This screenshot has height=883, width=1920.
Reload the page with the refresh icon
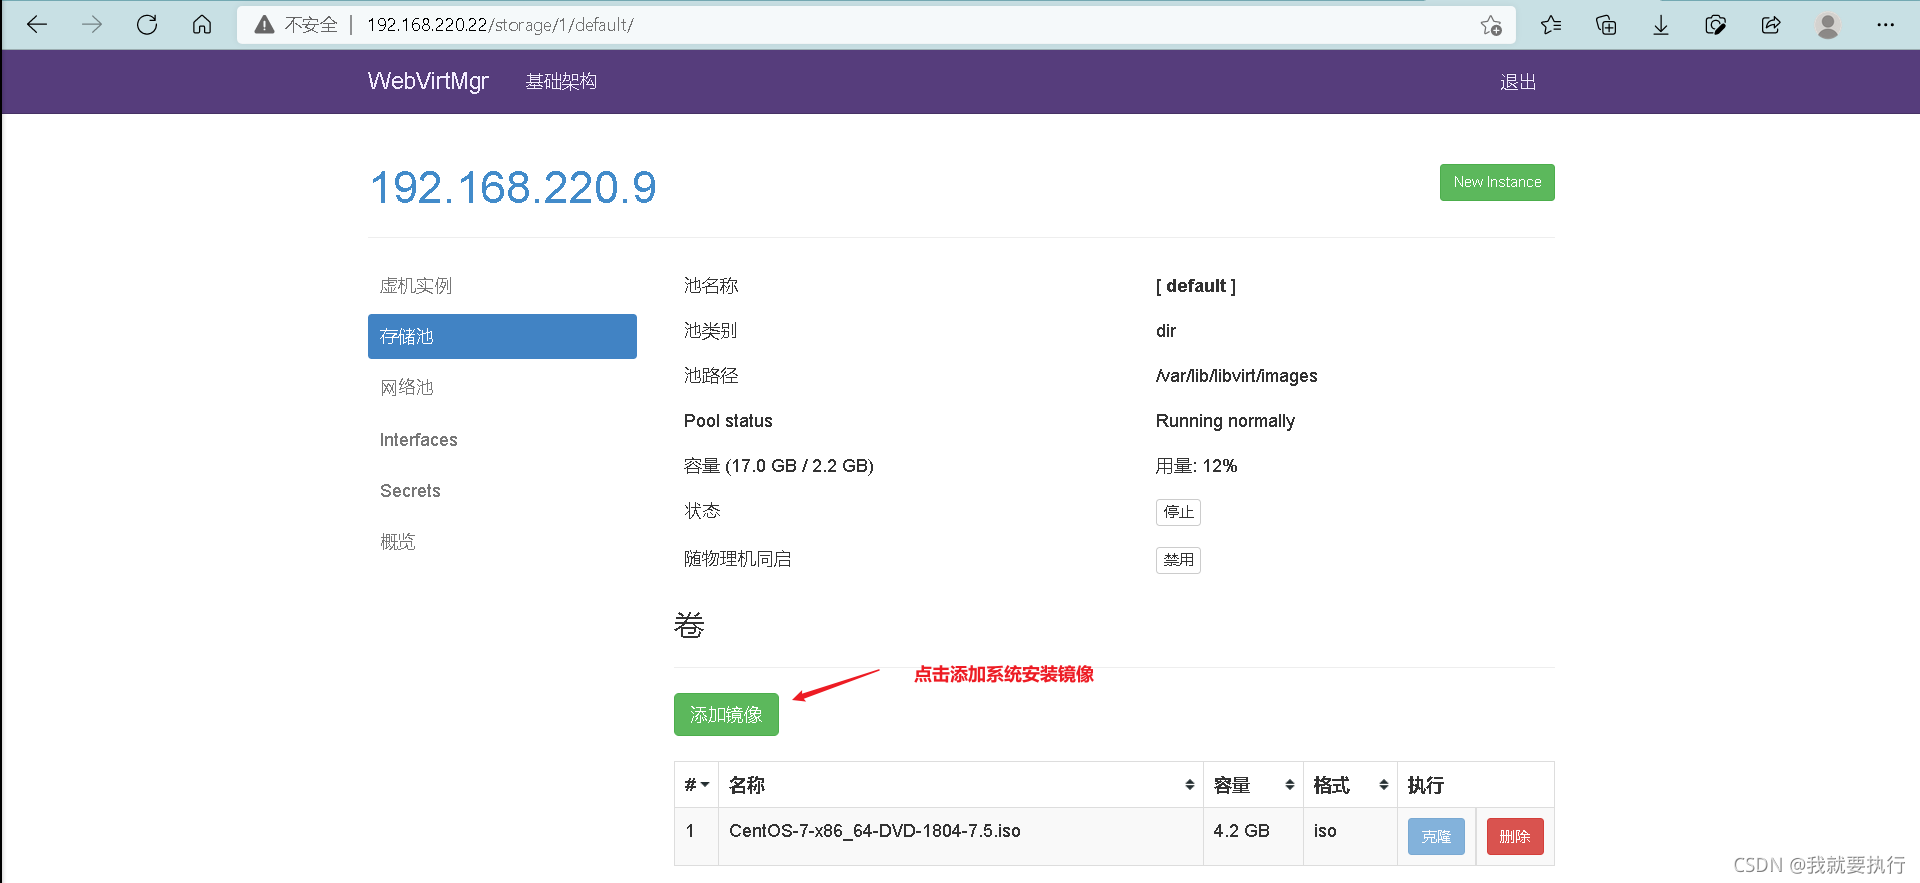(147, 25)
